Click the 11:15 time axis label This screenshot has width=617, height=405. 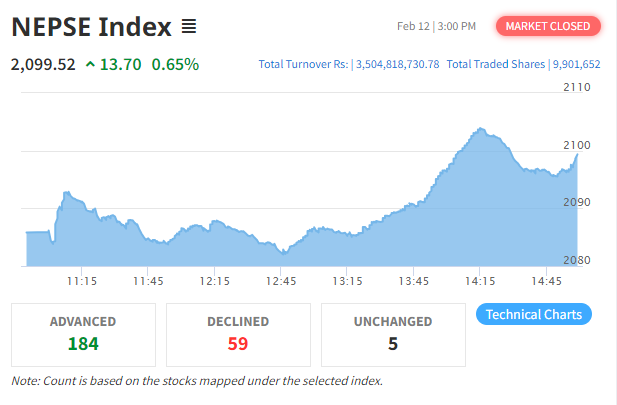click(x=81, y=281)
